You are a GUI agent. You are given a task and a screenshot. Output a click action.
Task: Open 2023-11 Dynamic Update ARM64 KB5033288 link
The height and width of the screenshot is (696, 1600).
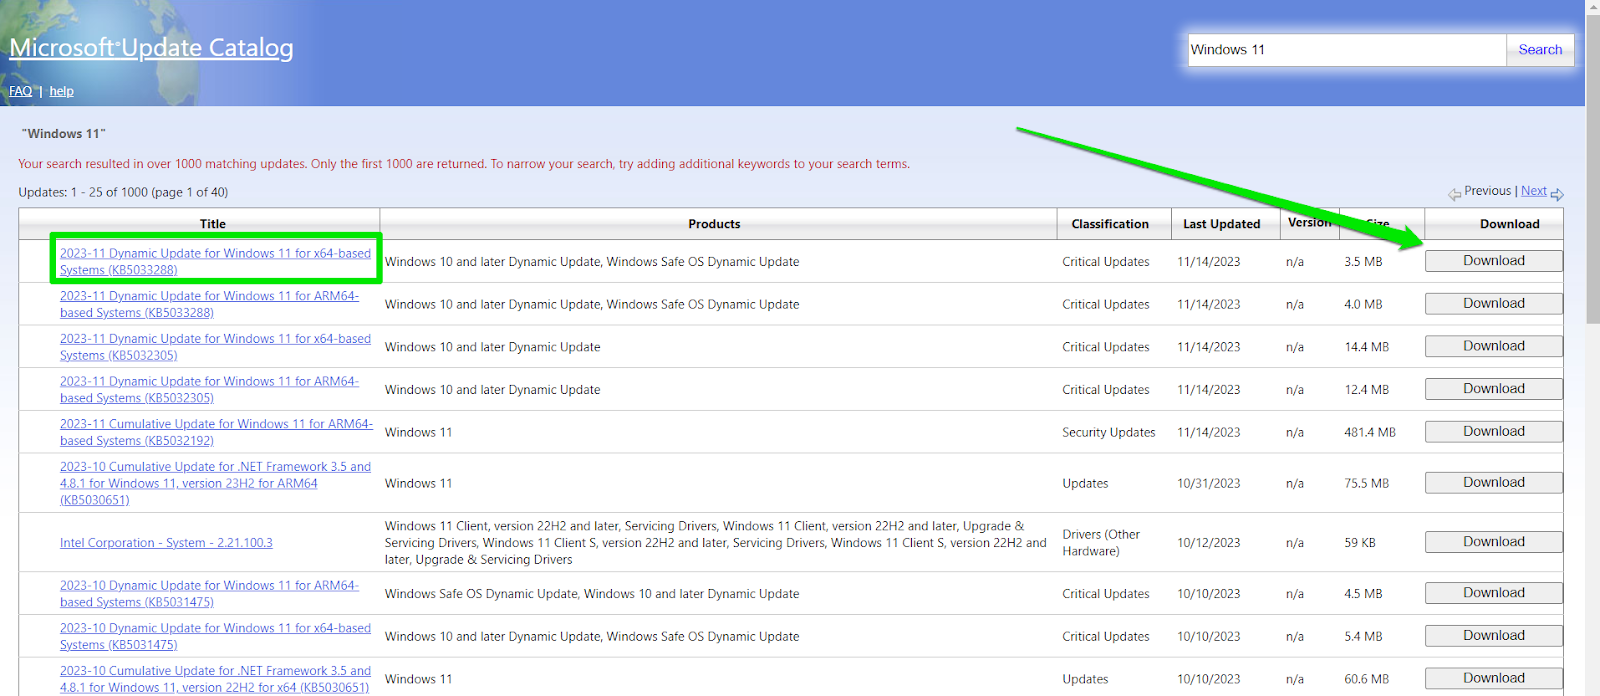tap(209, 304)
